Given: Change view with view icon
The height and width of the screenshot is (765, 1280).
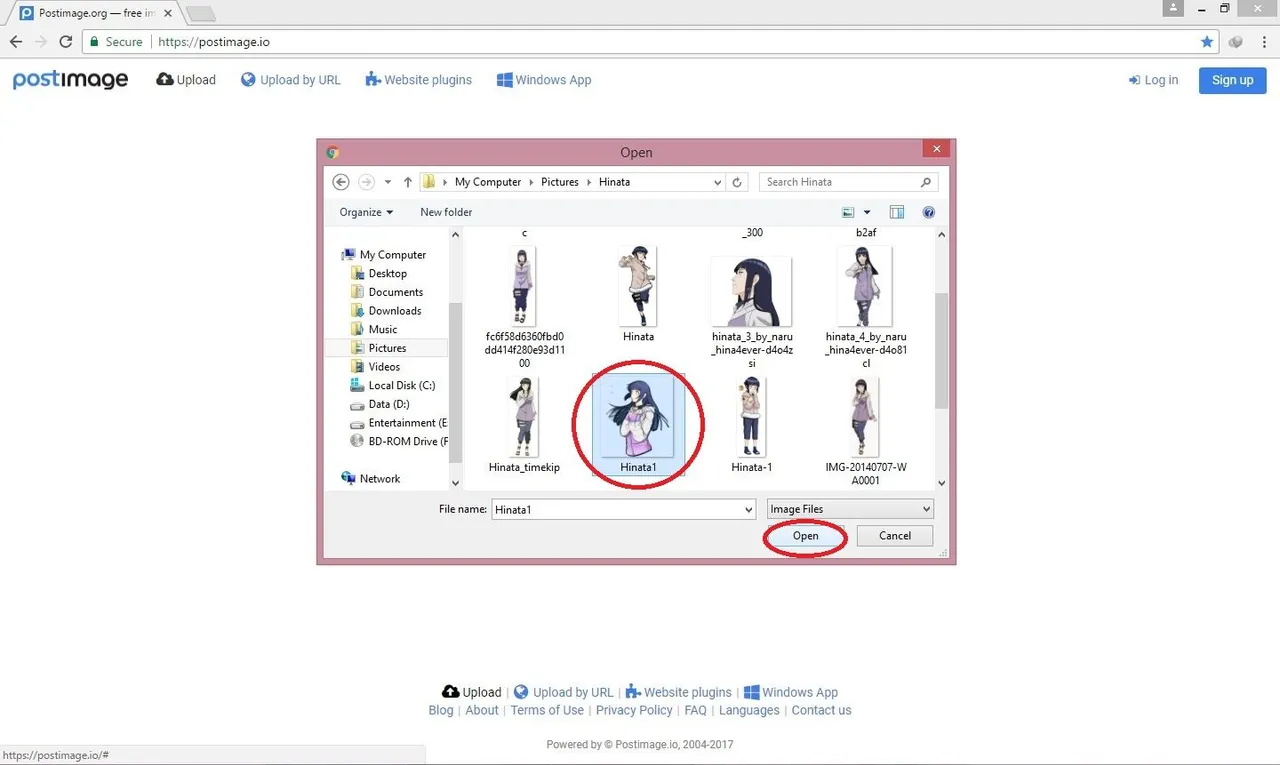Looking at the screenshot, I should point(848,212).
